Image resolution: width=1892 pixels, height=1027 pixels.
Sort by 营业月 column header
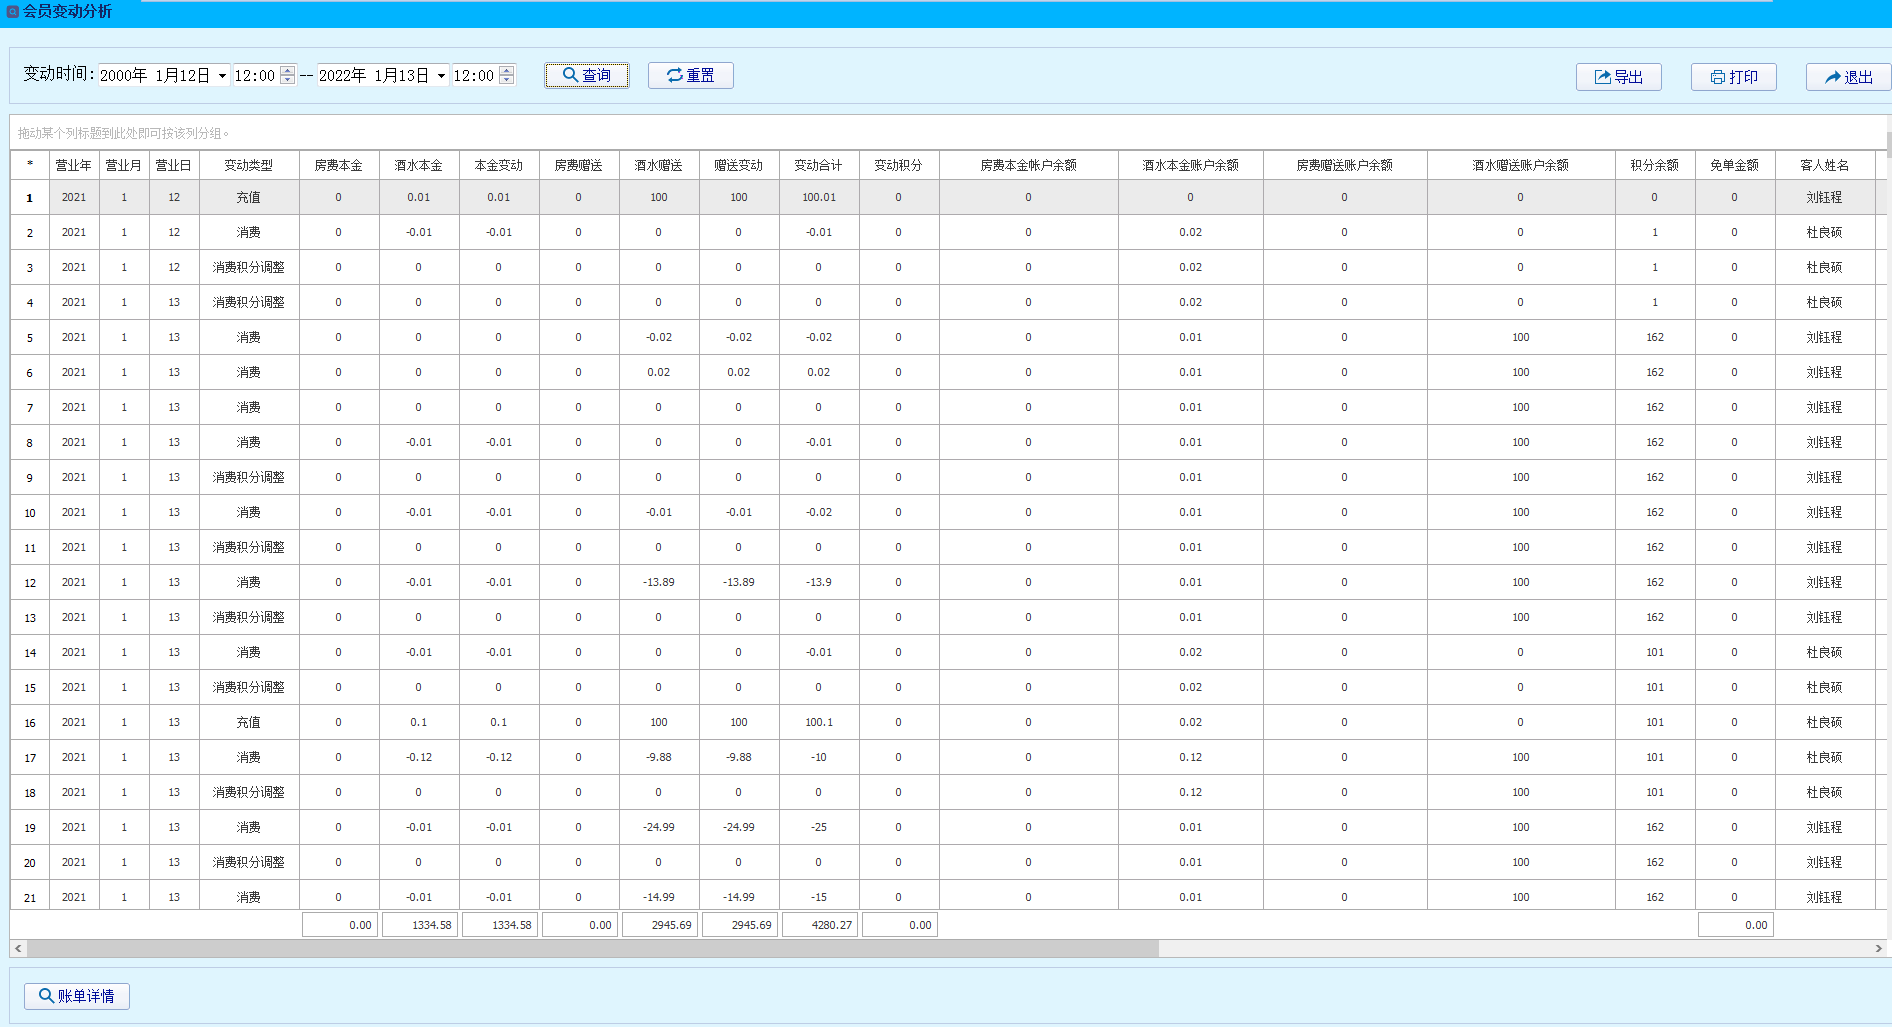point(124,165)
